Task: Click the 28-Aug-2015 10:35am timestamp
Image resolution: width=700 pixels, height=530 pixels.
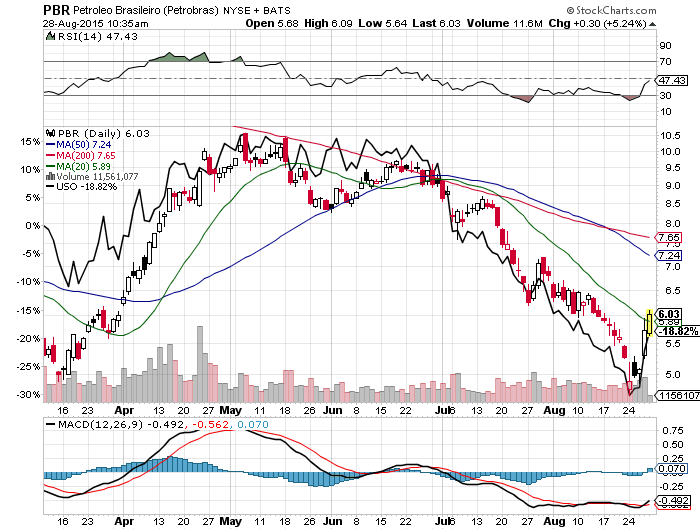Action: pos(96,24)
